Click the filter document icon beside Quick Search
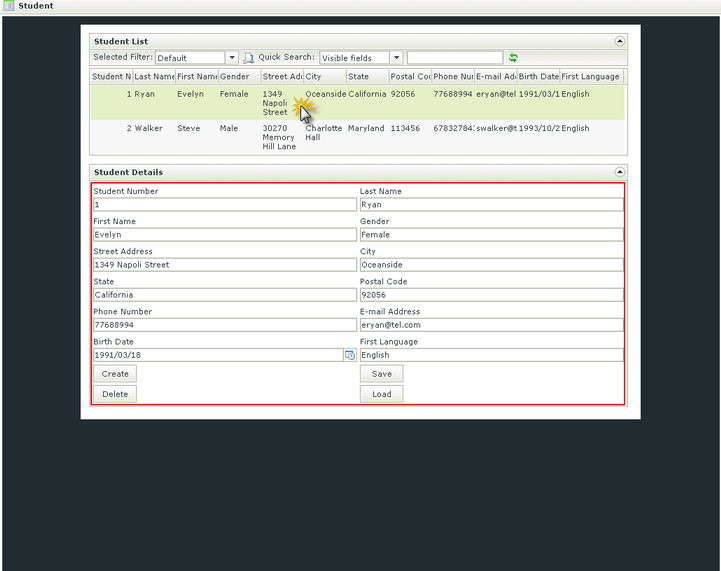 coord(248,57)
